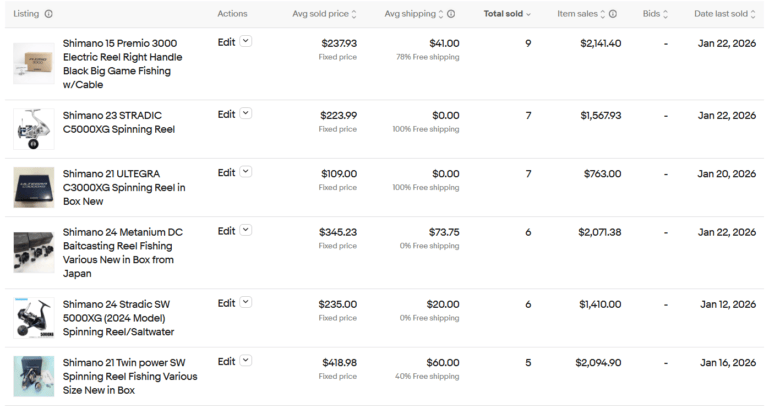The image size is (780, 408).
Task: Click the Total sold descending sort arrow
Action: click(x=528, y=14)
